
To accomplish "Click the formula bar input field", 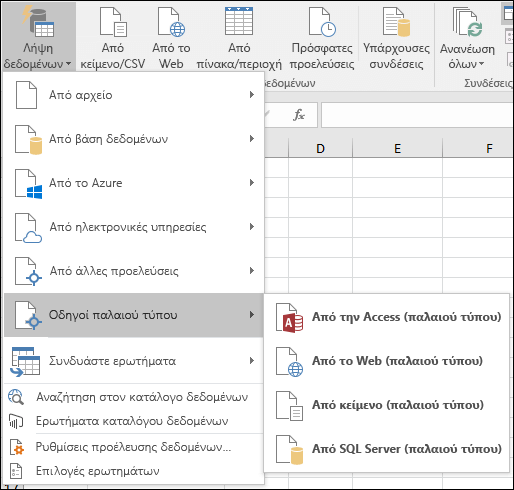I will coord(417,115).
